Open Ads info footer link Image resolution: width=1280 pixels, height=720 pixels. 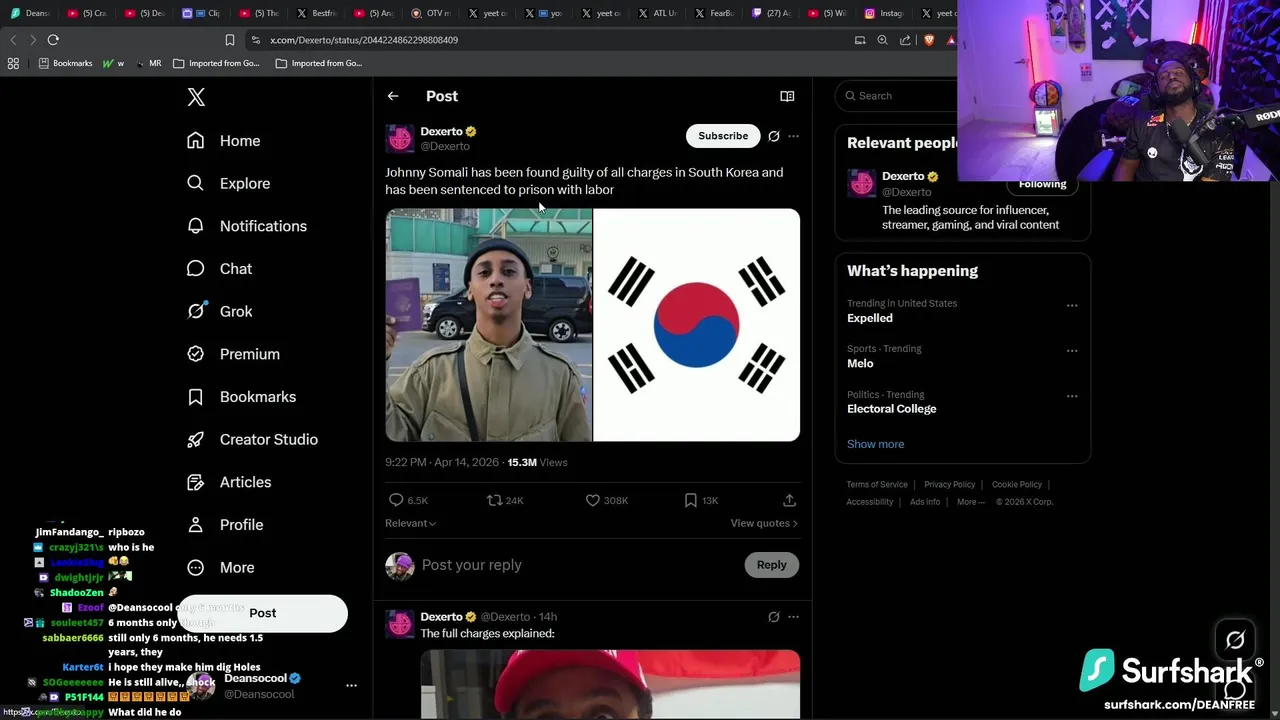[x=925, y=502]
